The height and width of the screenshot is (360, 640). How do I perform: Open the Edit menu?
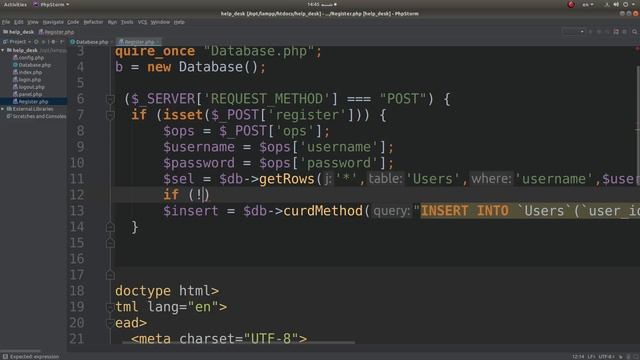19,22
